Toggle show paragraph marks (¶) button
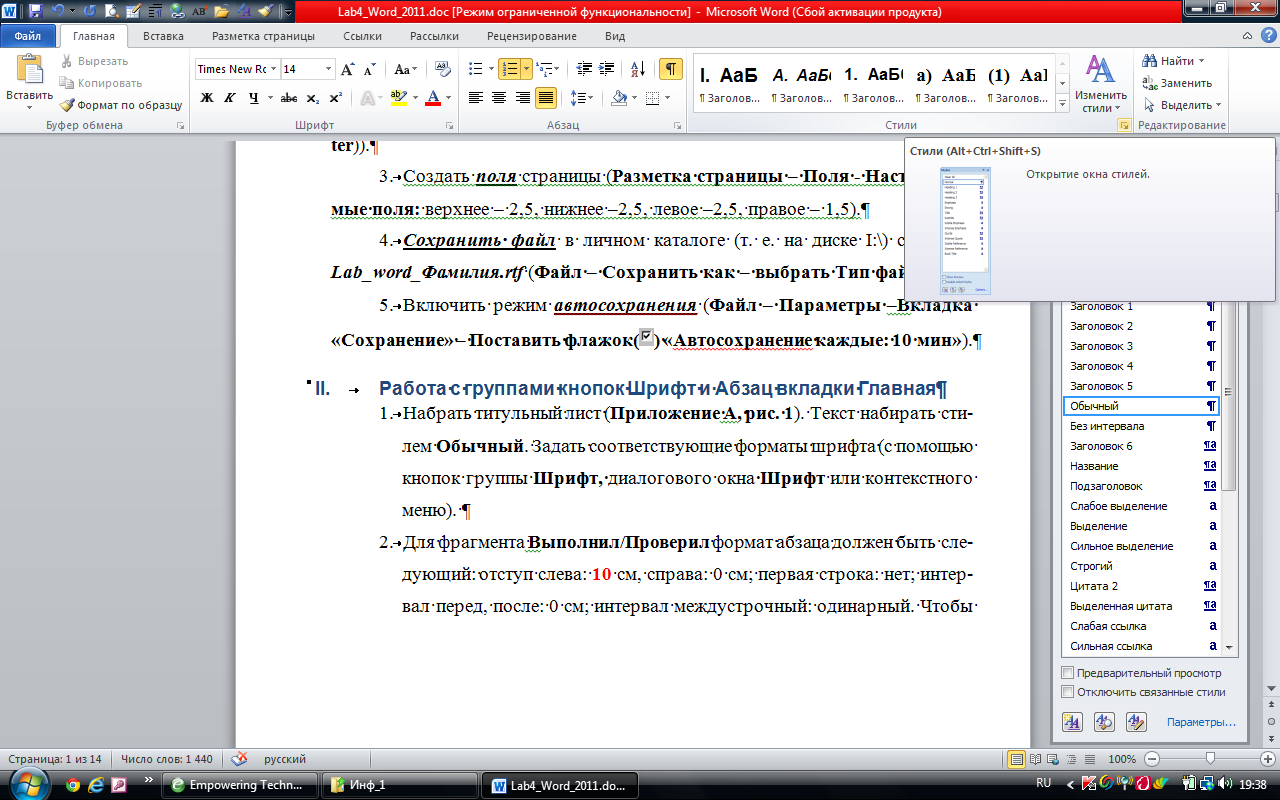The height and width of the screenshot is (800, 1280). click(x=672, y=69)
